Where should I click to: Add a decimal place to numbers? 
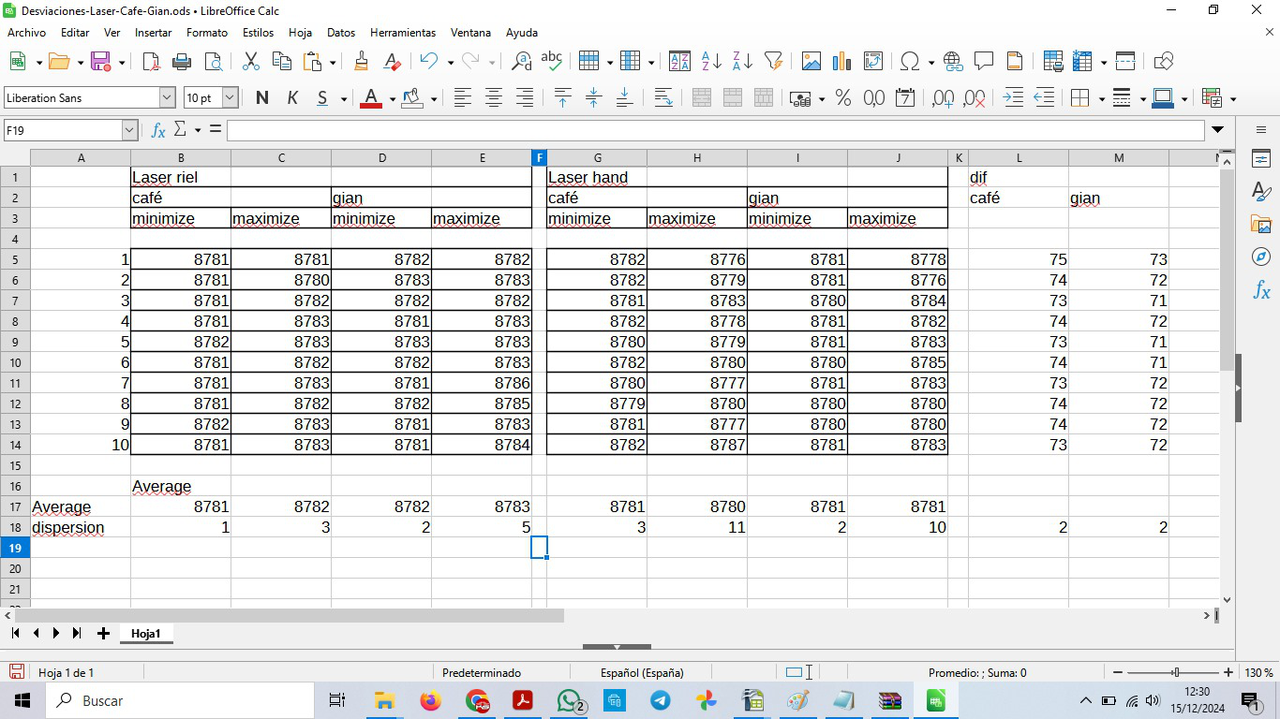pos(942,98)
